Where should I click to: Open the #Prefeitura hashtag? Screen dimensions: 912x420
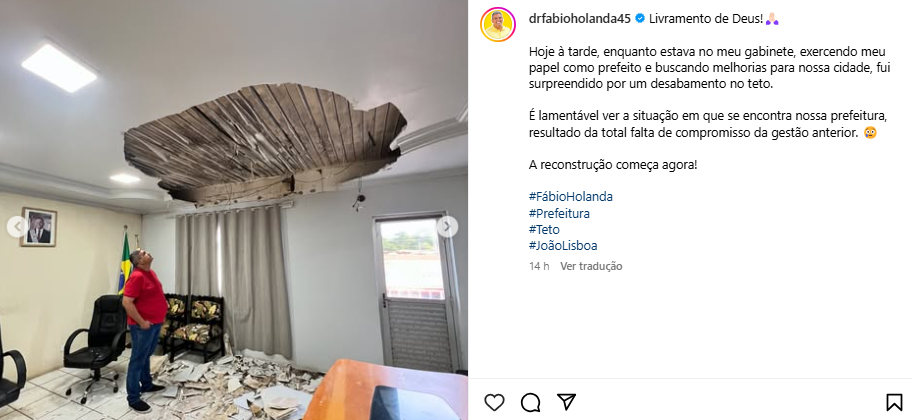[559, 213]
